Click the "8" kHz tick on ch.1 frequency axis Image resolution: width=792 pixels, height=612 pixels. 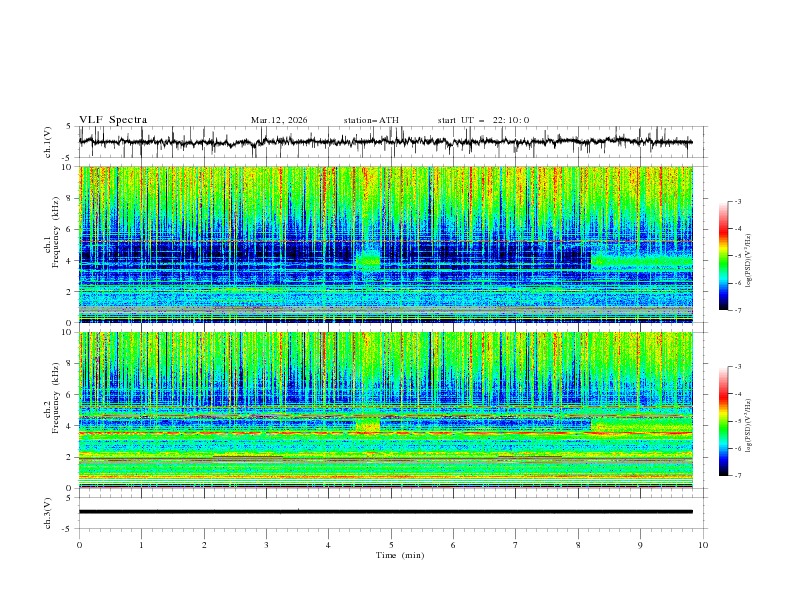[71, 198]
